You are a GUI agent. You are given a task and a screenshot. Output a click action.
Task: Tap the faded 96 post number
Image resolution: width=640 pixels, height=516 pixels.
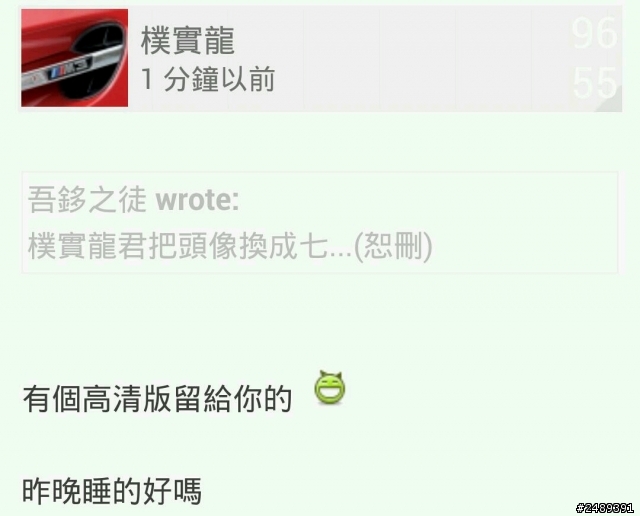point(594,33)
